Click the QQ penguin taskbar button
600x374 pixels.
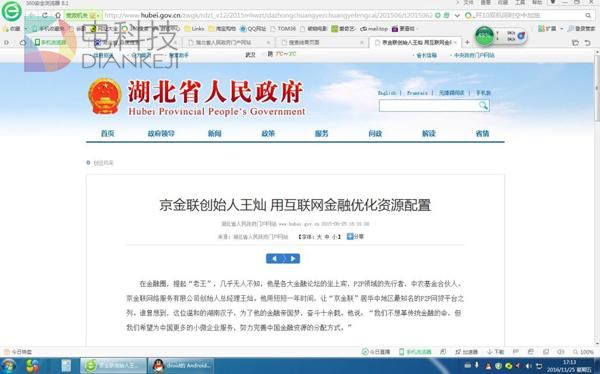click(x=181, y=366)
